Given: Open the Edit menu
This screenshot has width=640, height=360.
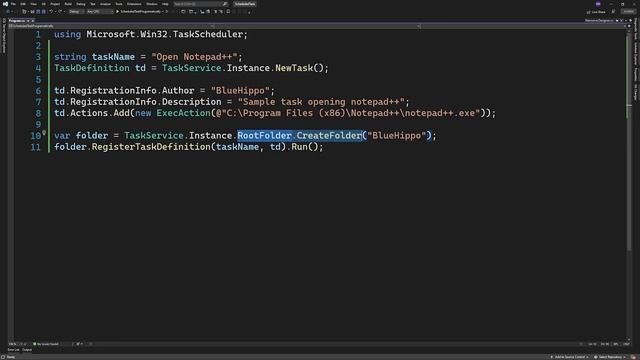Looking at the screenshot, I should 23,4.
